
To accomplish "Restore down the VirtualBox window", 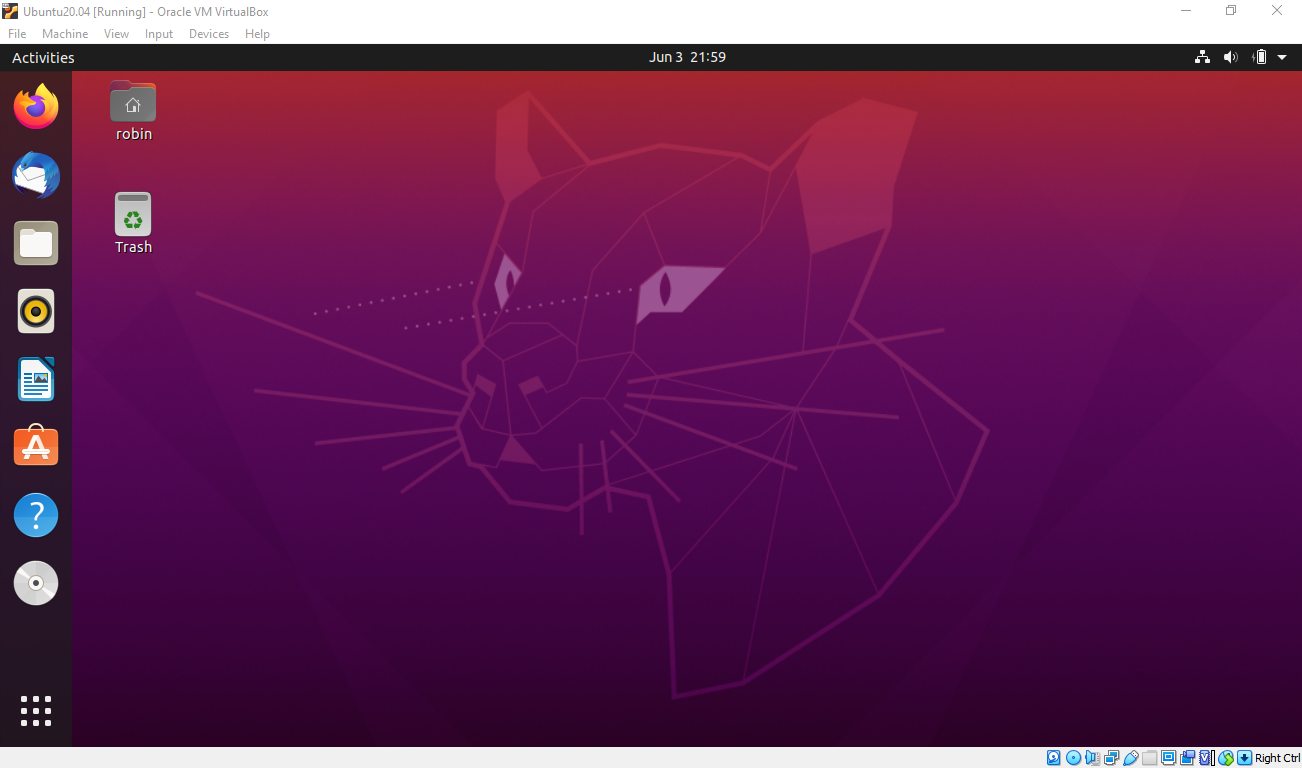I will point(1231,11).
